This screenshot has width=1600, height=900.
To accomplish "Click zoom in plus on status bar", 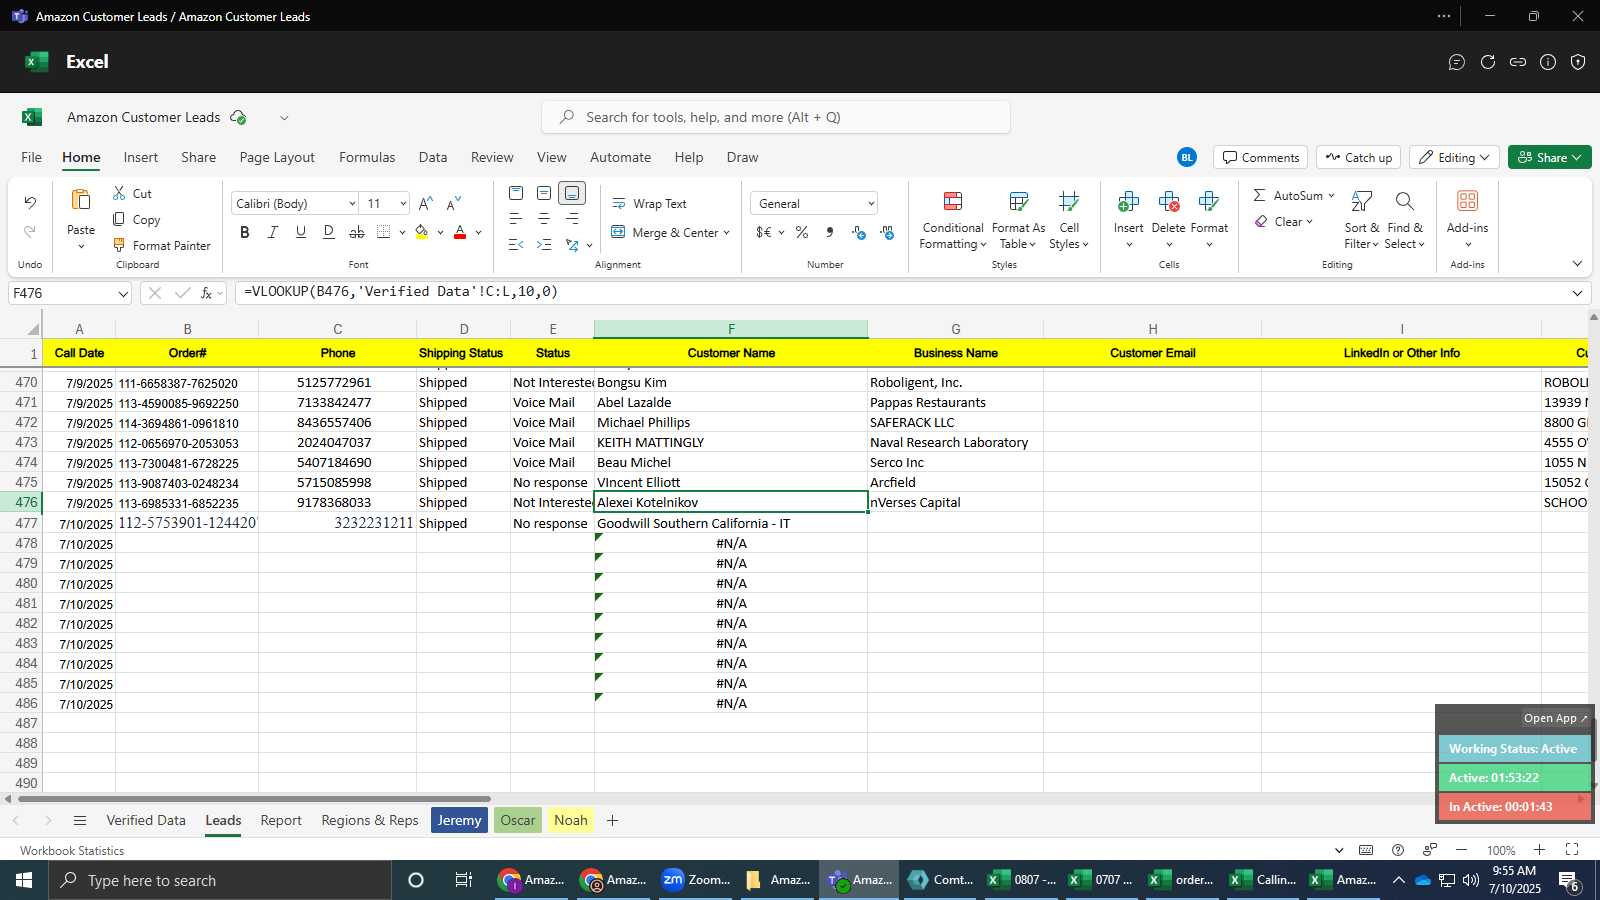I will coord(1540,850).
